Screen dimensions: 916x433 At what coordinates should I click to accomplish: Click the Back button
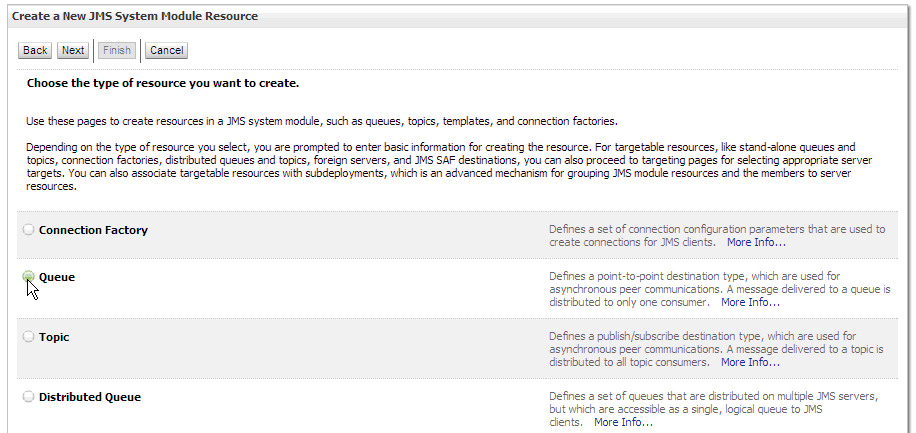point(35,50)
